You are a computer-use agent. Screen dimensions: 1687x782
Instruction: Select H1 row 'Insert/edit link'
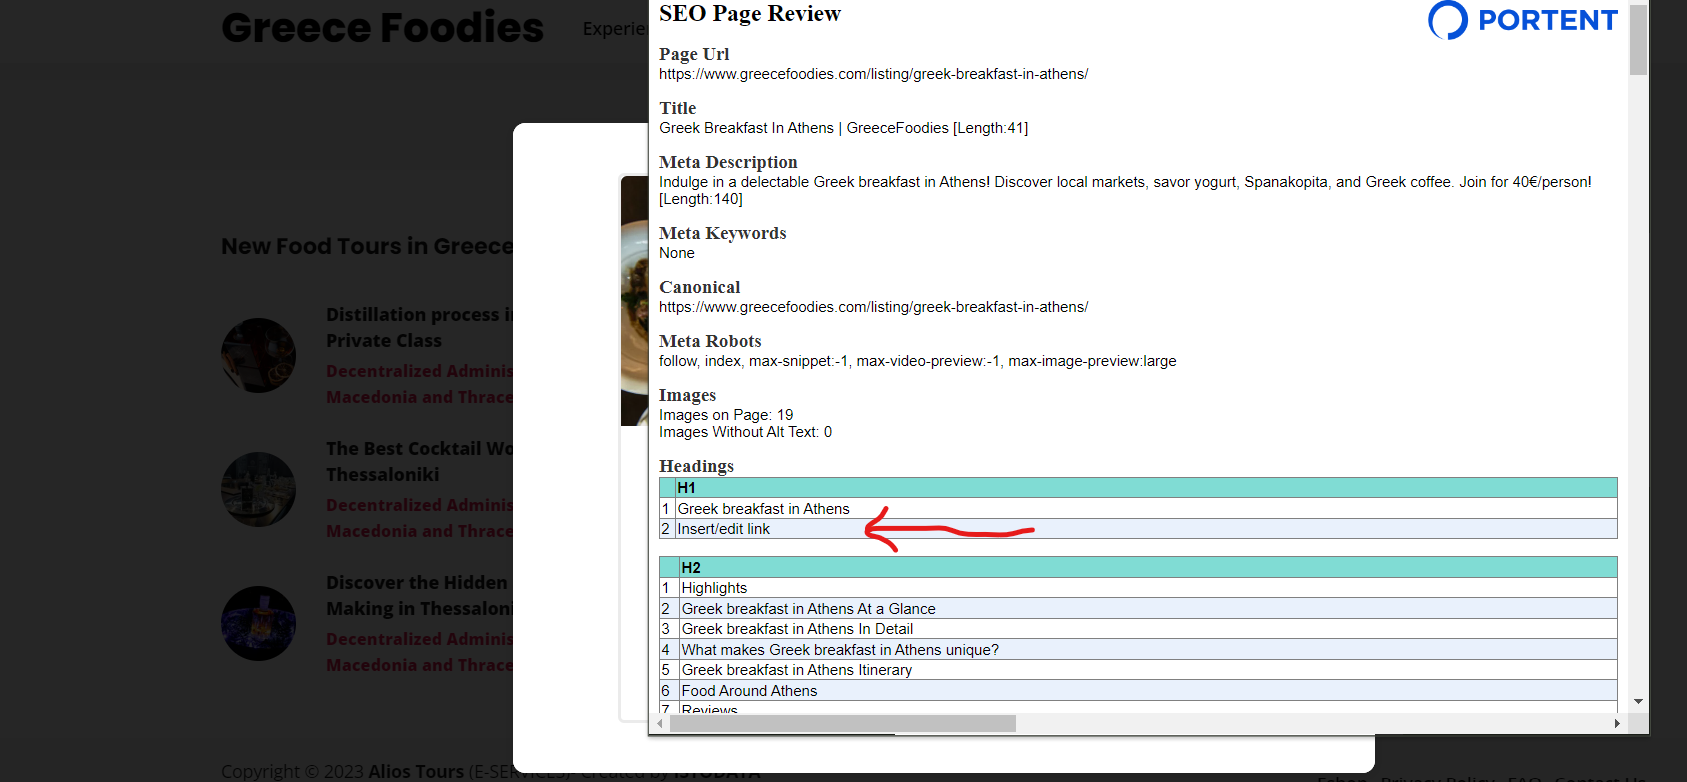(1138, 529)
